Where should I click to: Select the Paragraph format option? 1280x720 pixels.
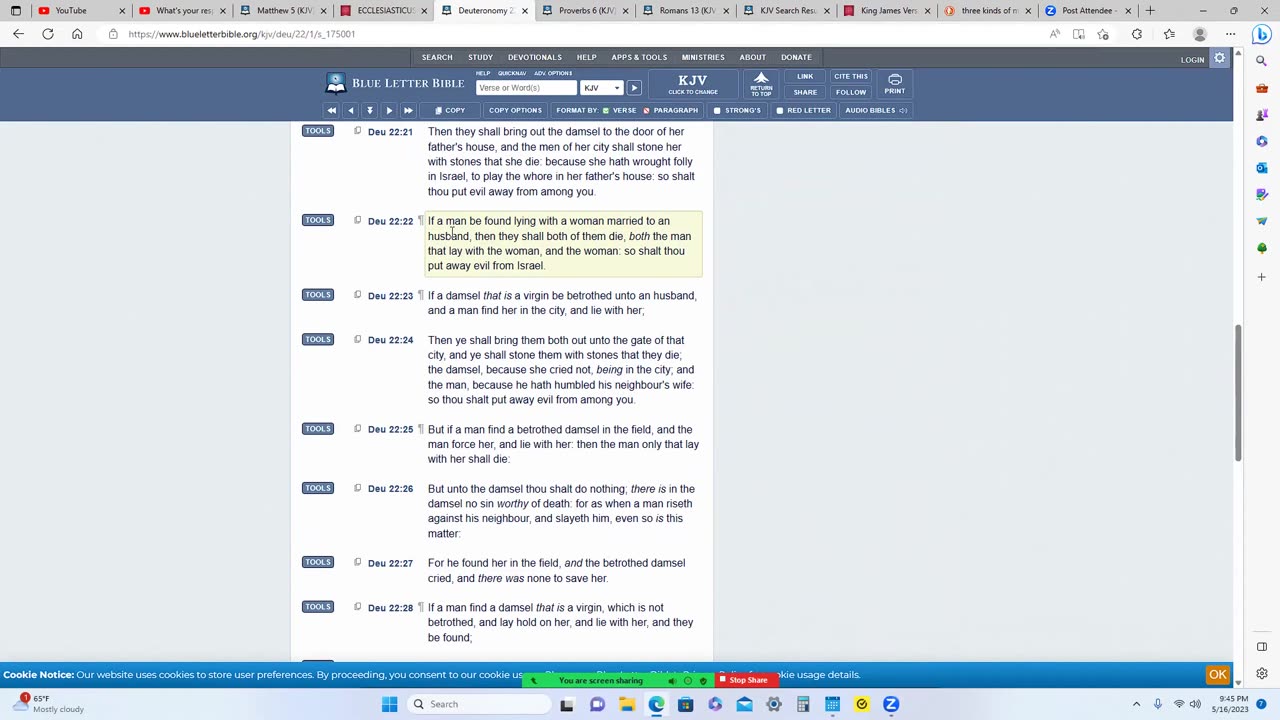click(x=670, y=110)
